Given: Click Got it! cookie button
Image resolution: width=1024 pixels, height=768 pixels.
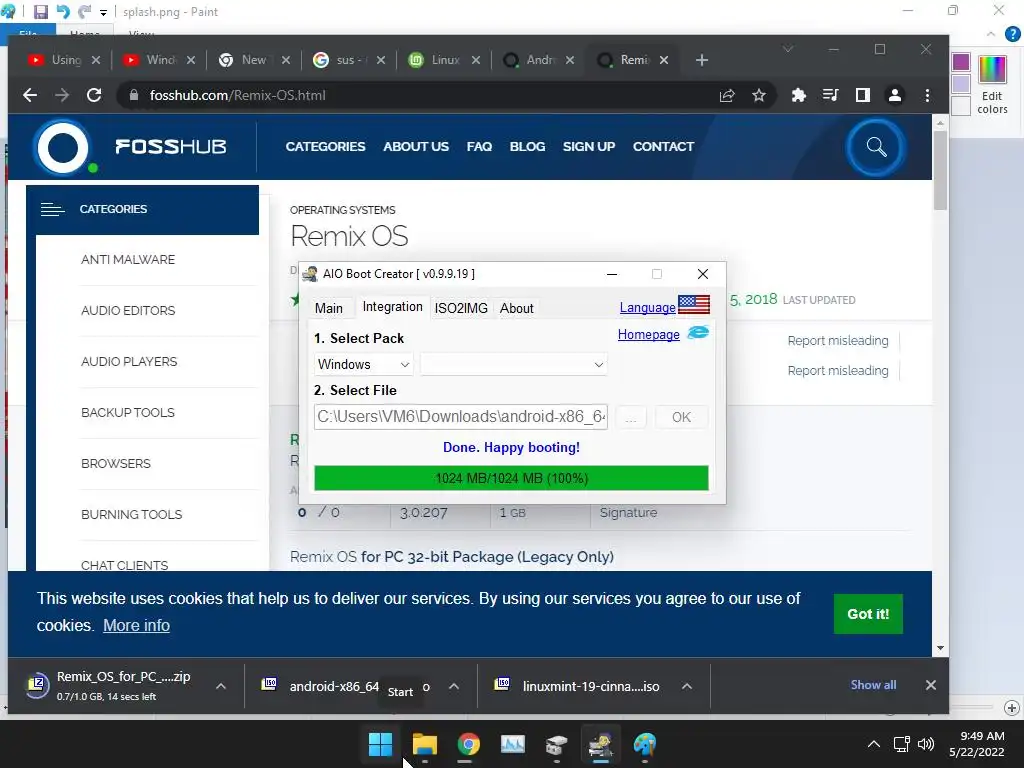Looking at the screenshot, I should [x=868, y=614].
